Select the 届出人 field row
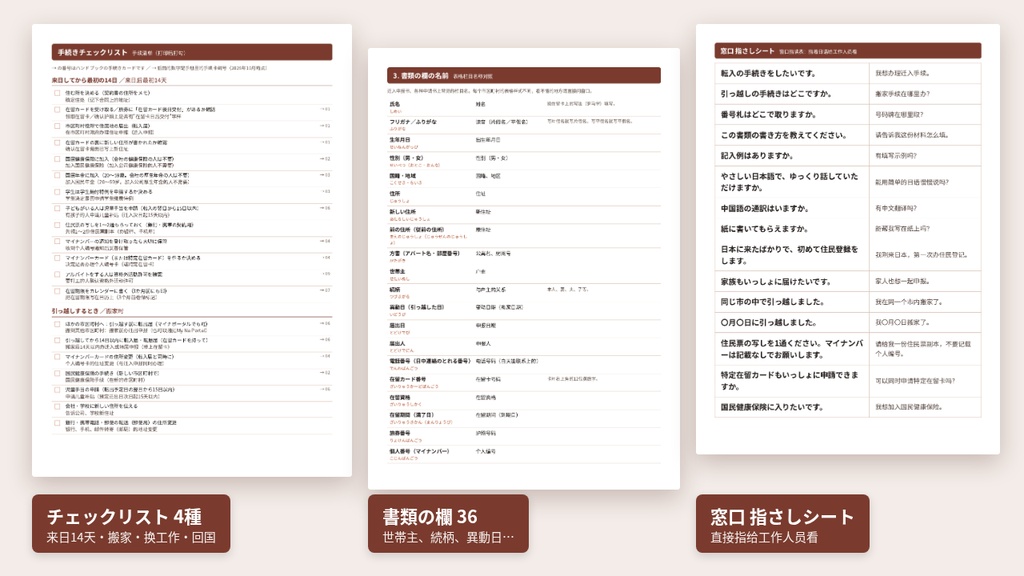The image size is (1024, 576). click(x=524, y=346)
